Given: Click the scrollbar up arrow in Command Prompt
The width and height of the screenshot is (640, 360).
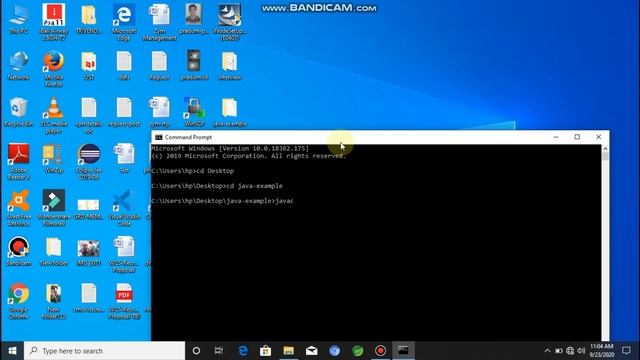Looking at the screenshot, I should (x=605, y=149).
